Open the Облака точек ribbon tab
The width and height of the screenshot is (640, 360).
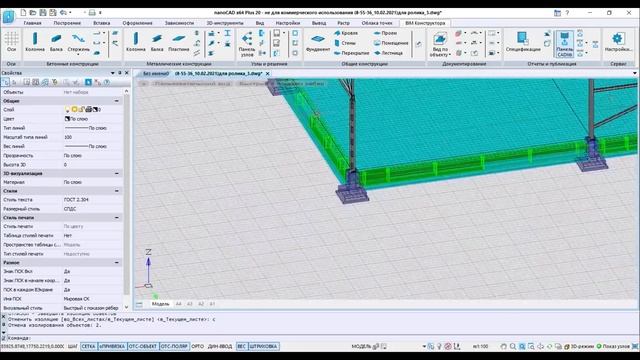click(x=377, y=23)
